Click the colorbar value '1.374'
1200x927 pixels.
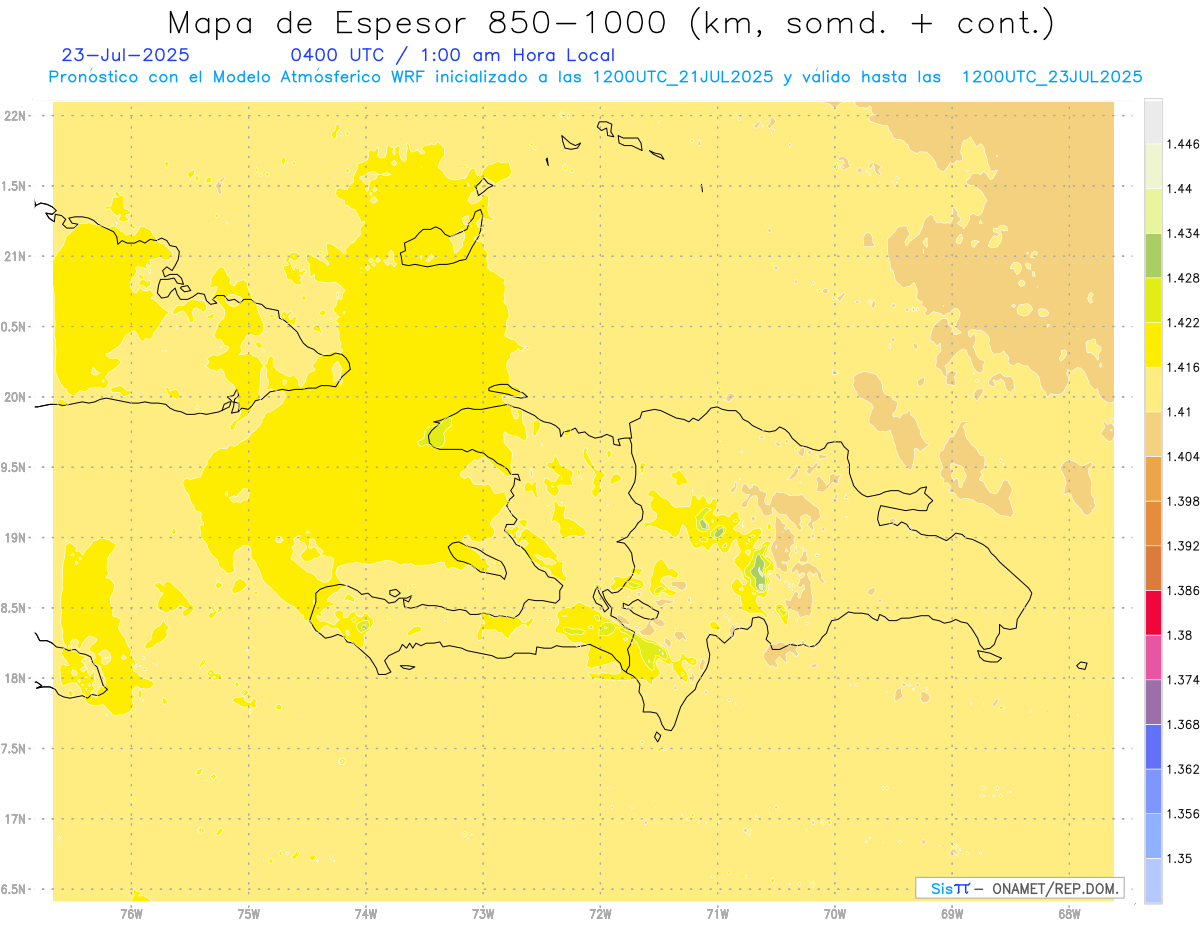[x=1182, y=680]
